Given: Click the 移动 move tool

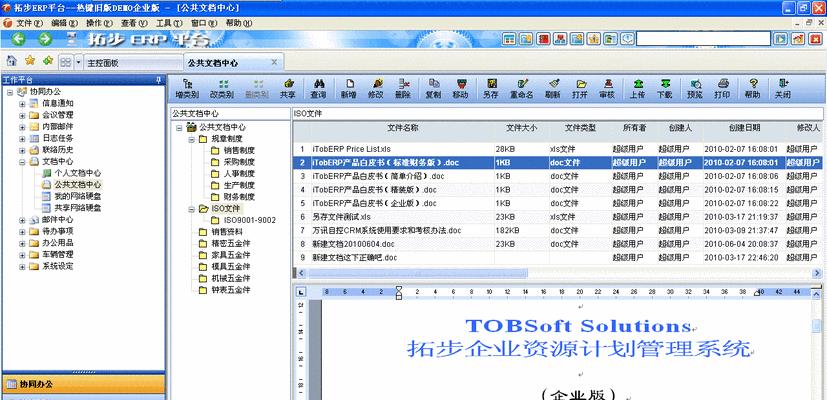Looking at the screenshot, I should click(460, 89).
